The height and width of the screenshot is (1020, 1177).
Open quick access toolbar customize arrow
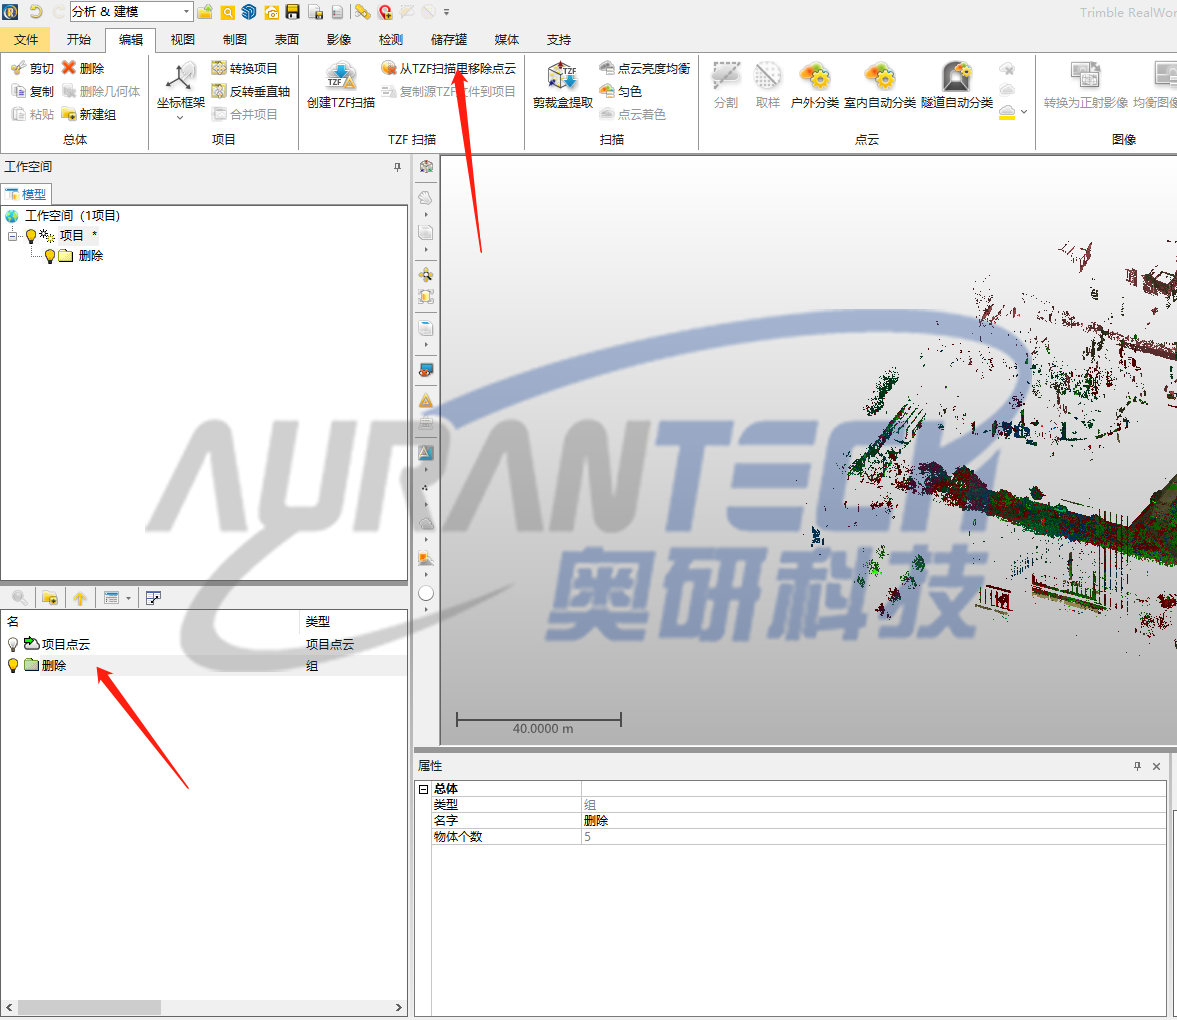(x=447, y=12)
